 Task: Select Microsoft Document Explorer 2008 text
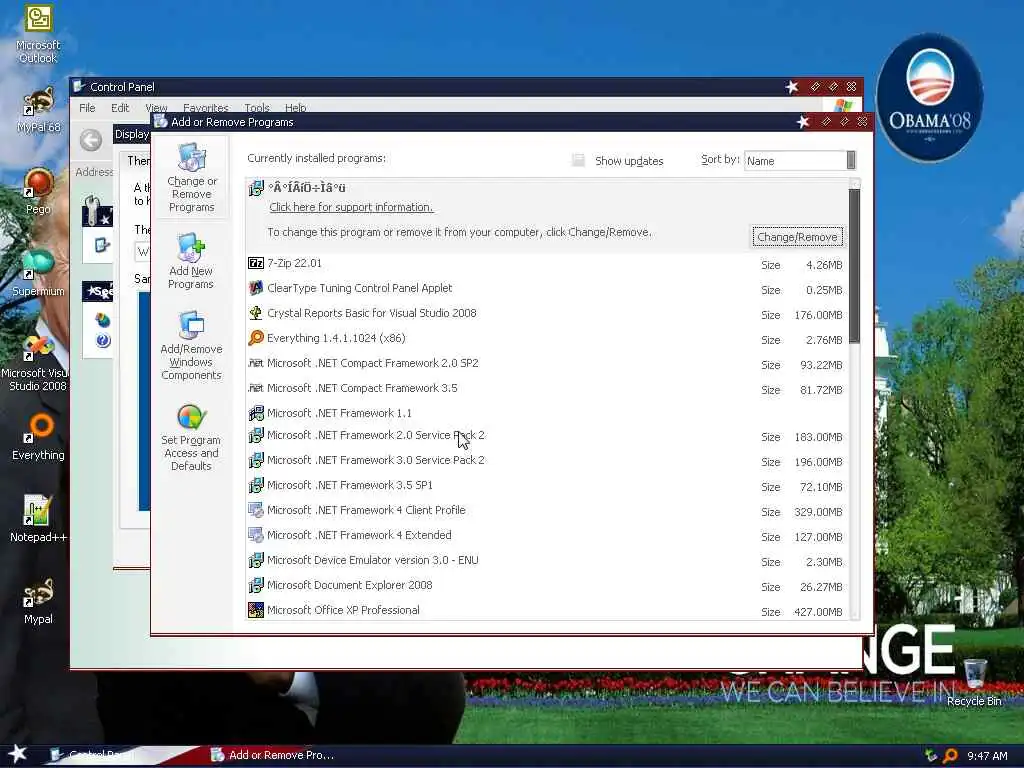click(x=349, y=585)
